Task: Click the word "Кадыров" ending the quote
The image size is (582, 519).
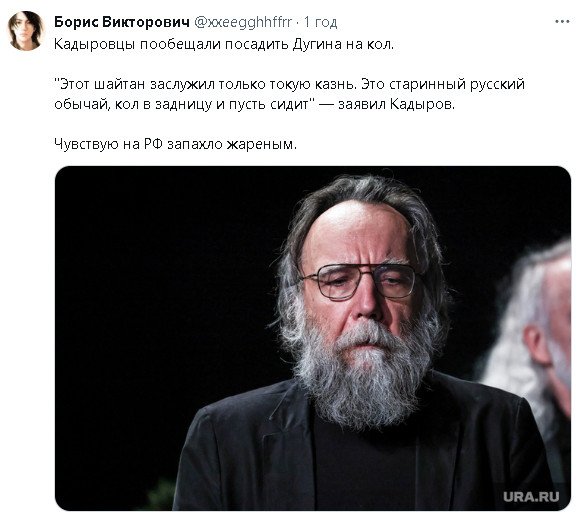Action: pyautogui.click(x=421, y=104)
